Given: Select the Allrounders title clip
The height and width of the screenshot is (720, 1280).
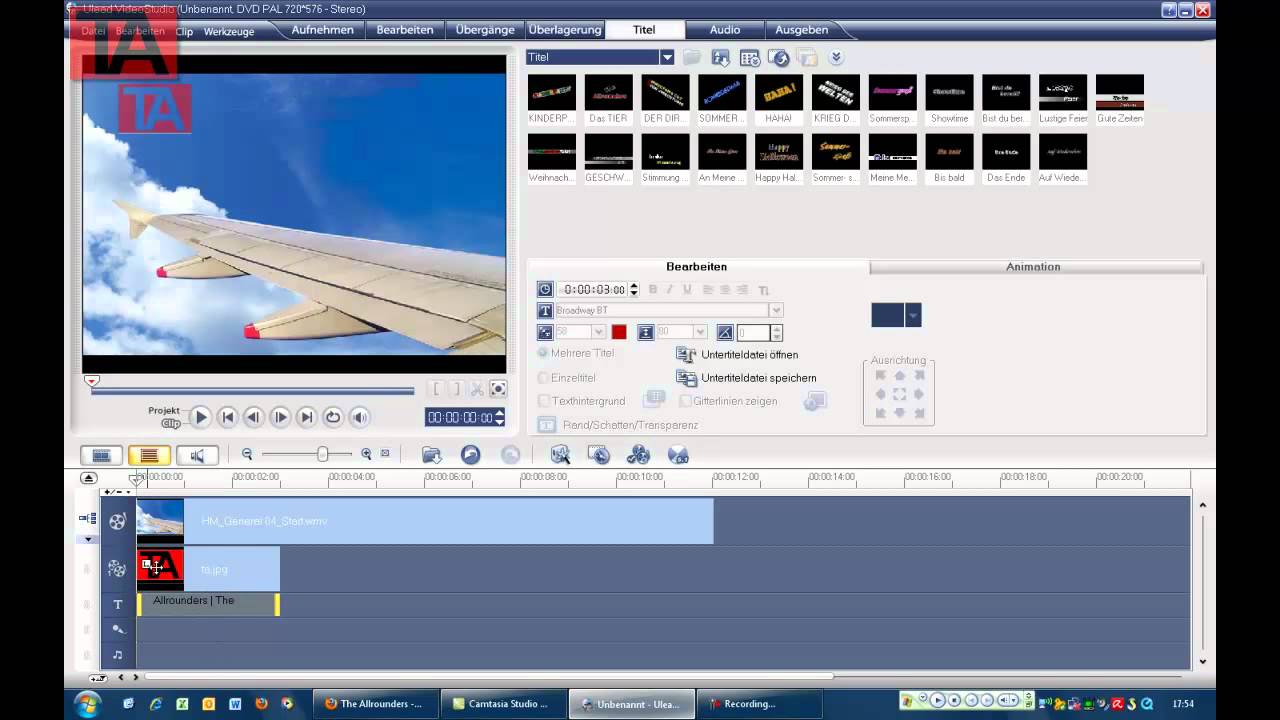Looking at the screenshot, I should click(208, 604).
